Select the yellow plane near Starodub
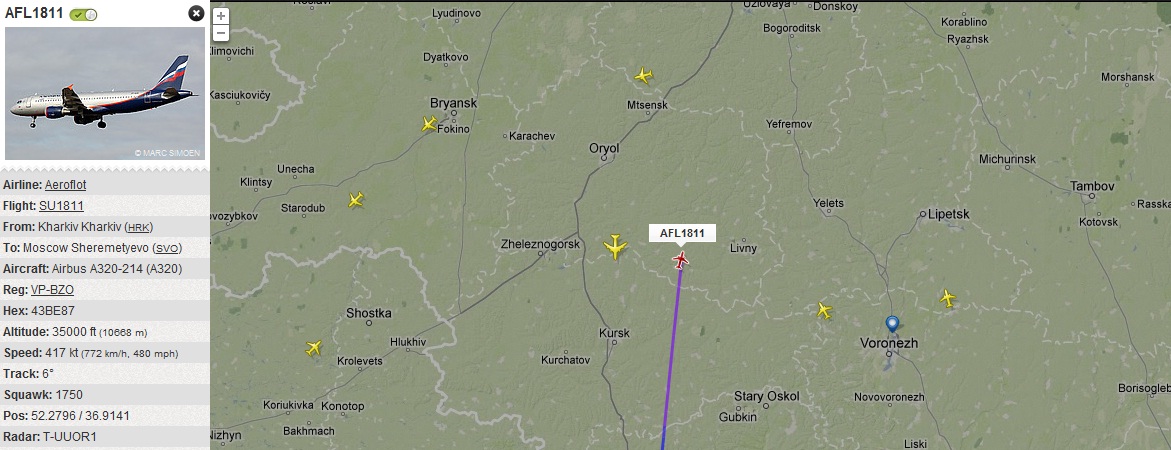 (x=356, y=199)
